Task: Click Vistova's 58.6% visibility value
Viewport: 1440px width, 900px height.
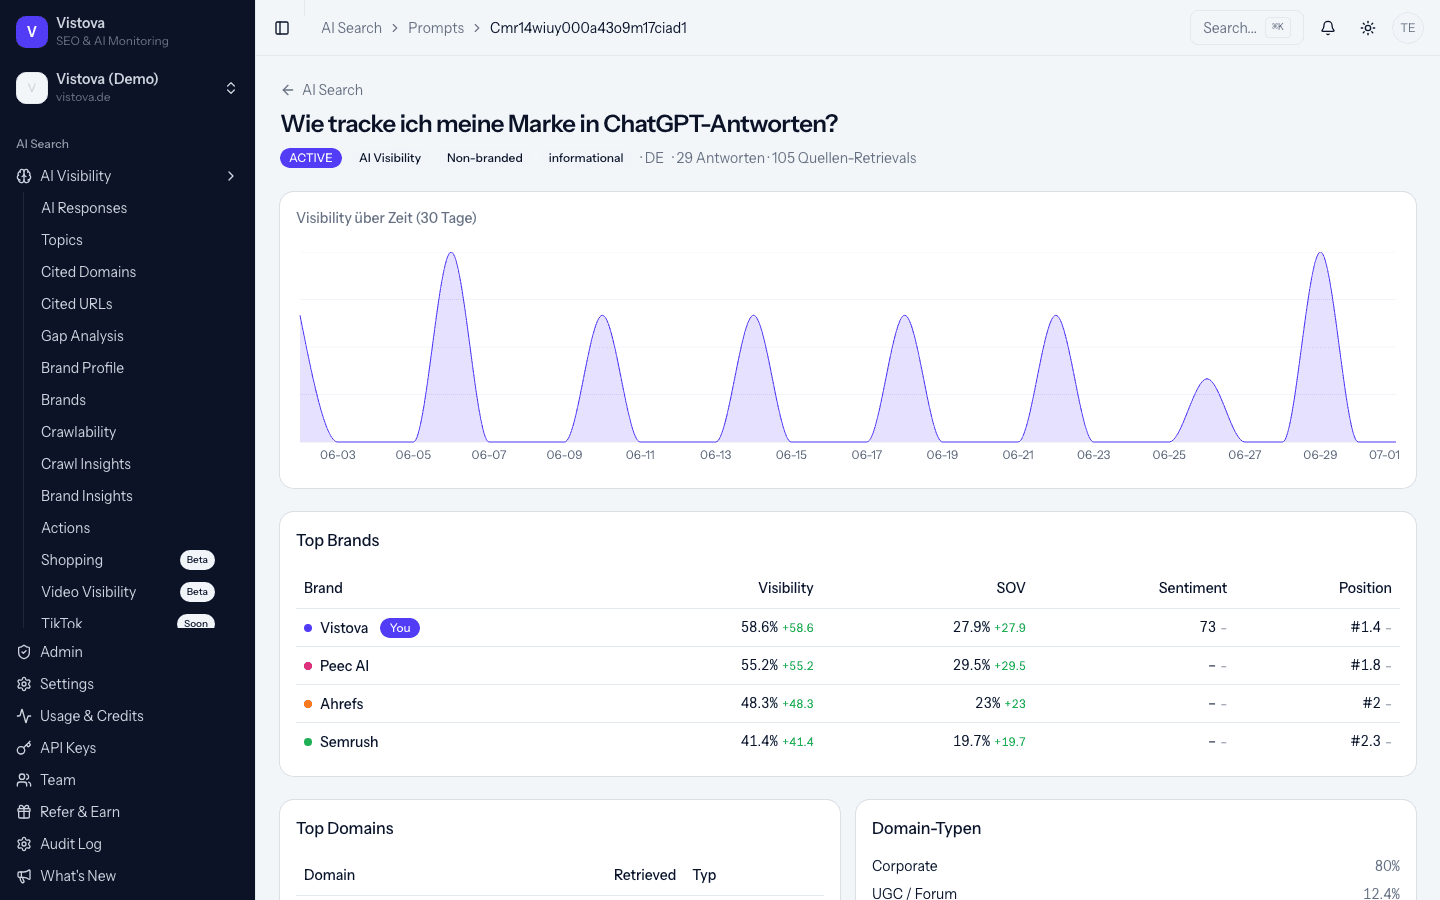Action: tap(759, 627)
